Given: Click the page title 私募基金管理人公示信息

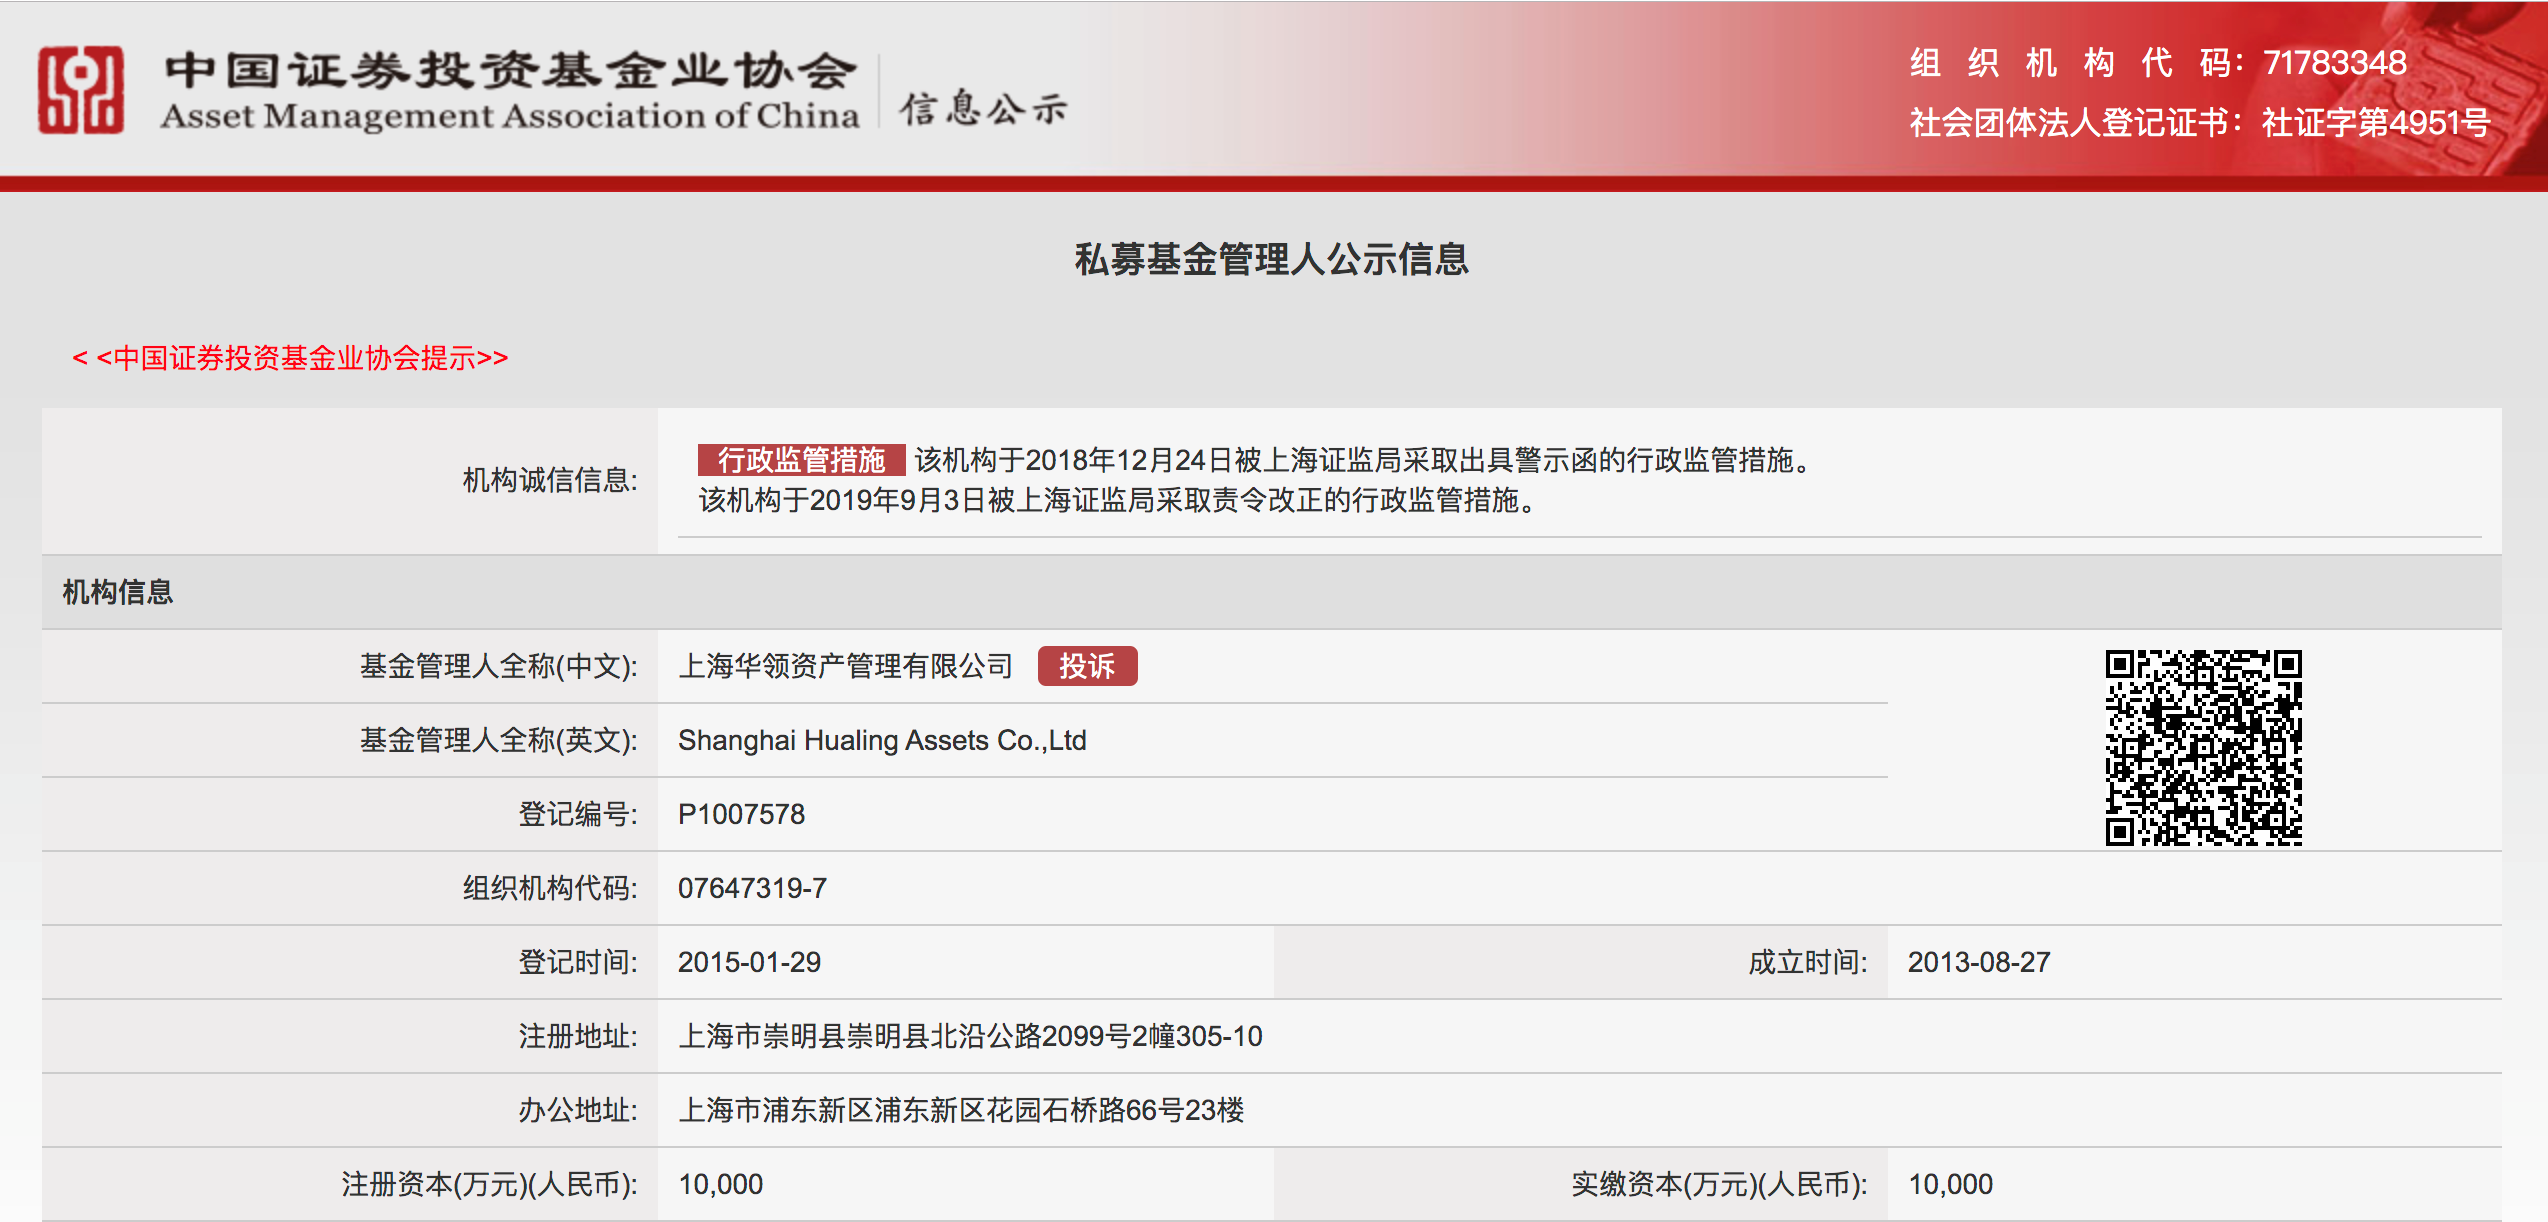Looking at the screenshot, I should click(1271, 260).
